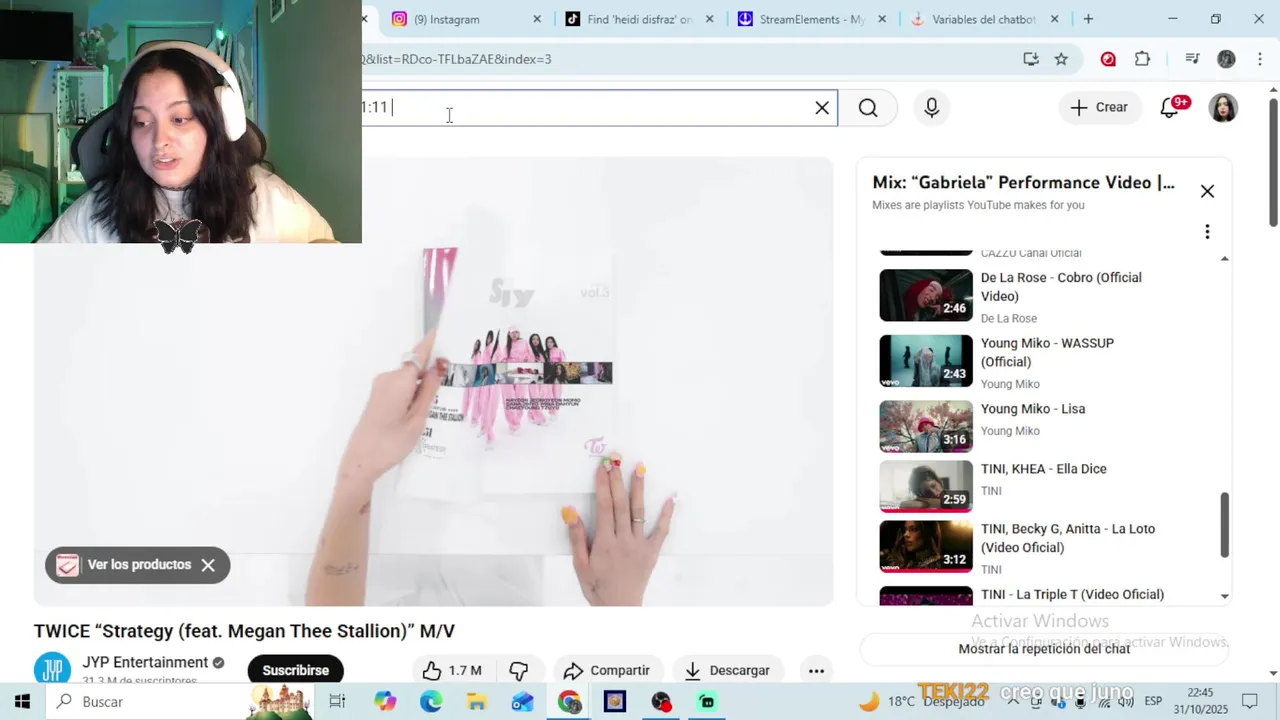Dislike the video with thumbs down
The image size is (1280, 720).
click(518, 670)
